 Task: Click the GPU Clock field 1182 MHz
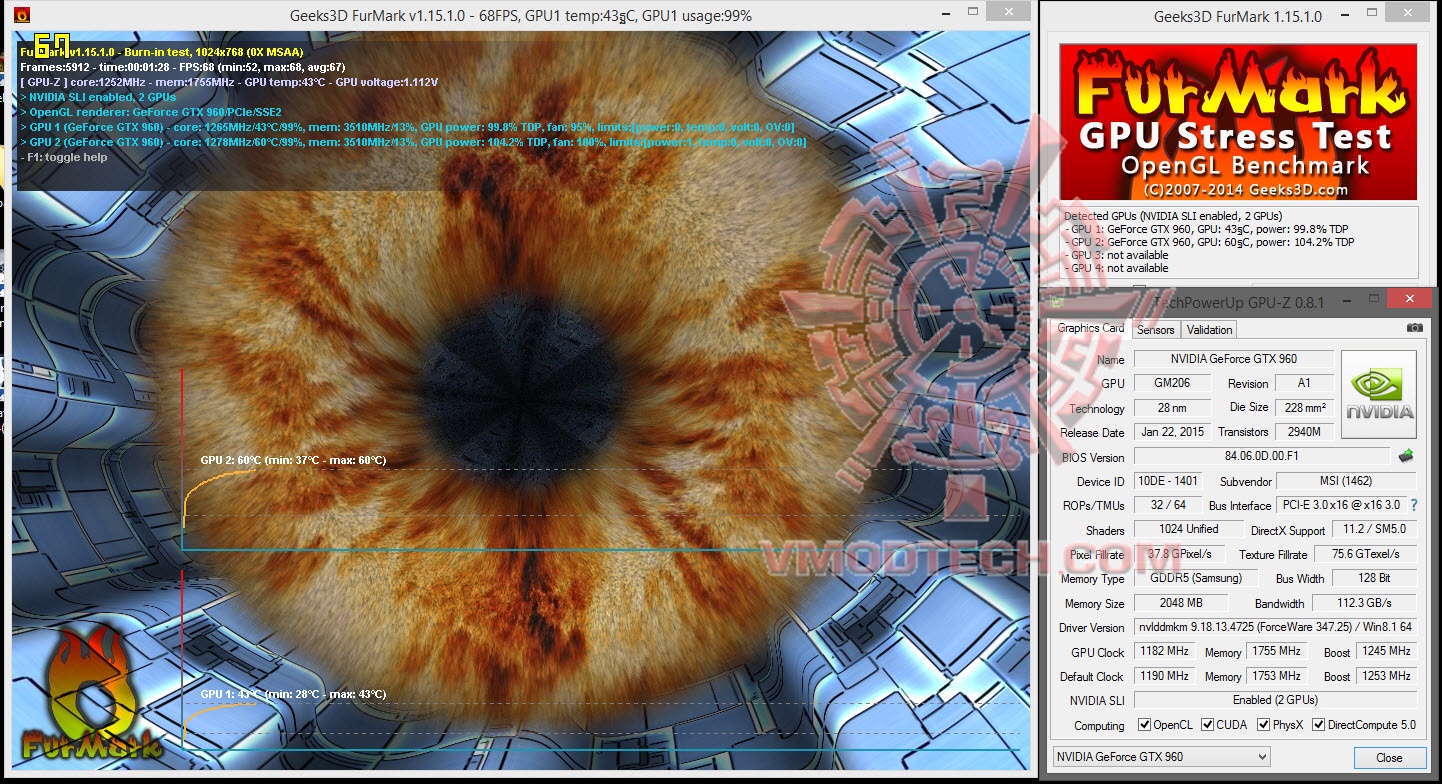pos(1163,652)
